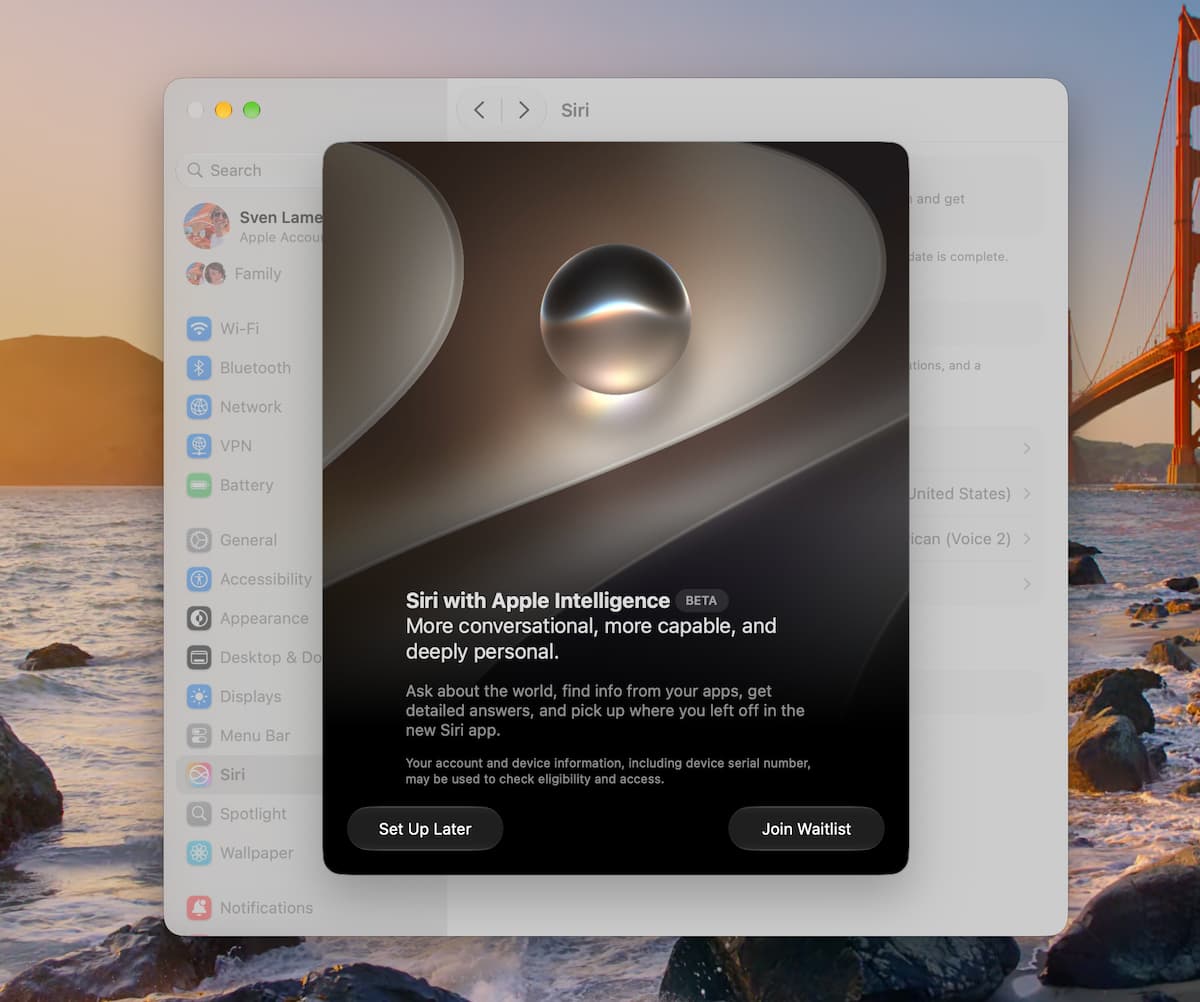Go forward using the toolbar chevron
The image size is (1200, 1002).
tap(523, 110)
